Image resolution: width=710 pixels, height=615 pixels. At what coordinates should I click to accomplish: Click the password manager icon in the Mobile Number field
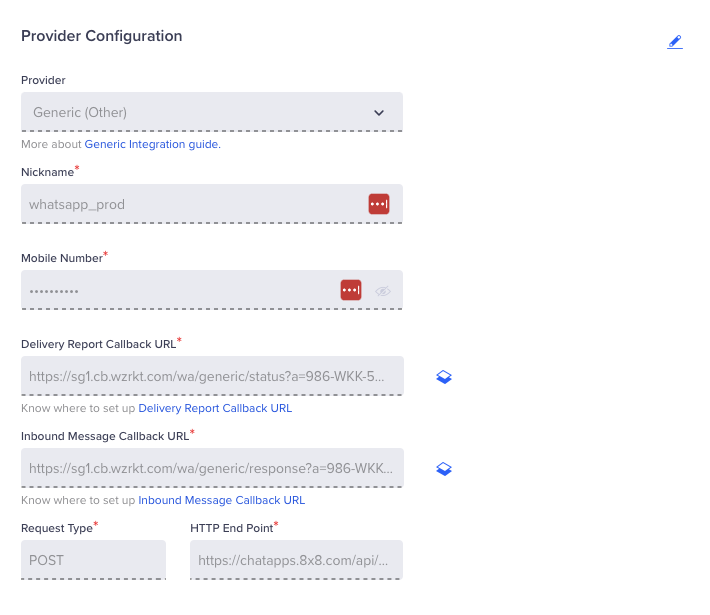coord(350,290)
